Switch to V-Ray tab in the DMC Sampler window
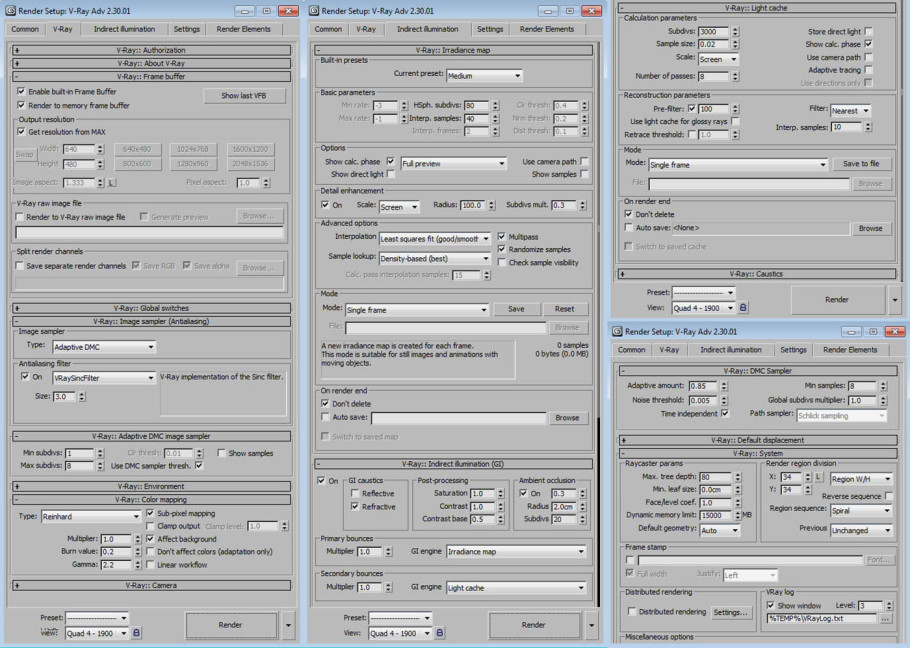This screenshot has height=648, width=910. point(669,350)
